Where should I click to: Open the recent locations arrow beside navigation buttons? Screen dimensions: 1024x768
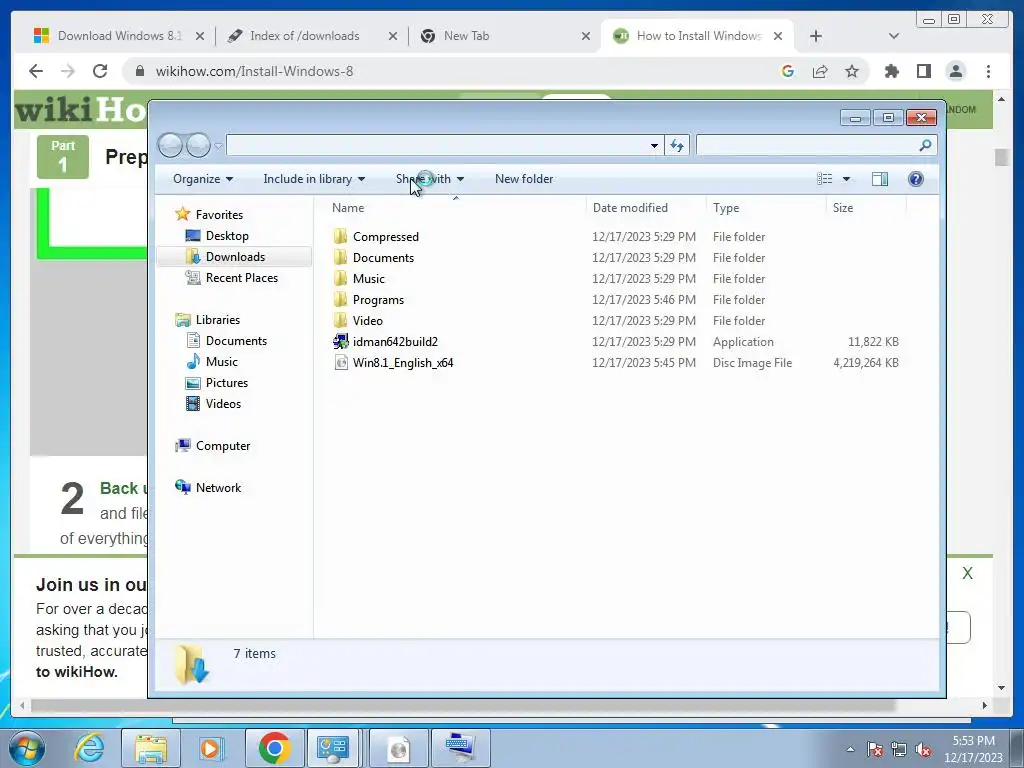click(x=218, y=146)
